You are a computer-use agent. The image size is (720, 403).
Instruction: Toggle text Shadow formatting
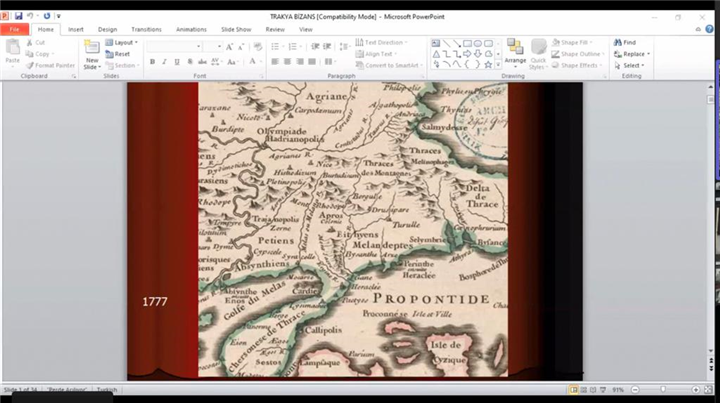[190, 62]
